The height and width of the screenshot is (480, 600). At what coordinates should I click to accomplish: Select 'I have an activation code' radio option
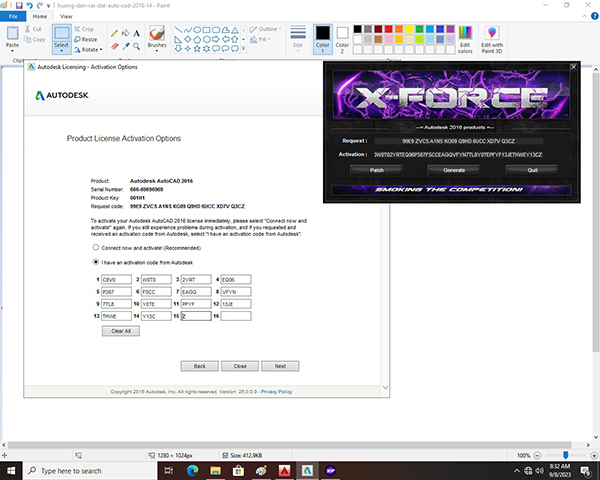pos(96,262)
